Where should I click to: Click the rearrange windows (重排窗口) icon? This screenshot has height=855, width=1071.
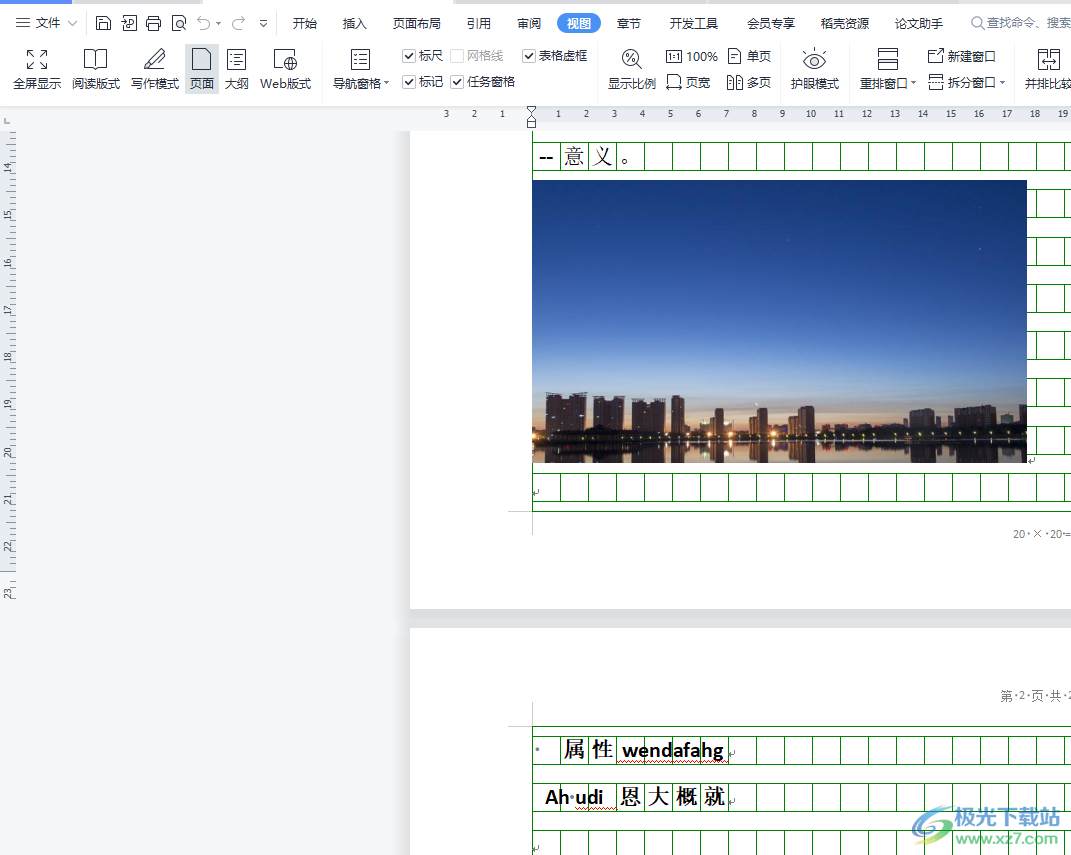887,59
